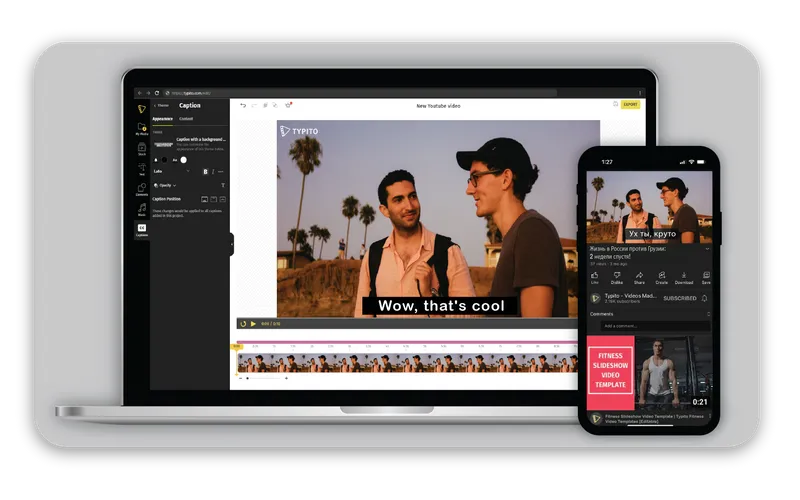Export the video
Viewport: 800px width, 500px height.
[631, 104]
